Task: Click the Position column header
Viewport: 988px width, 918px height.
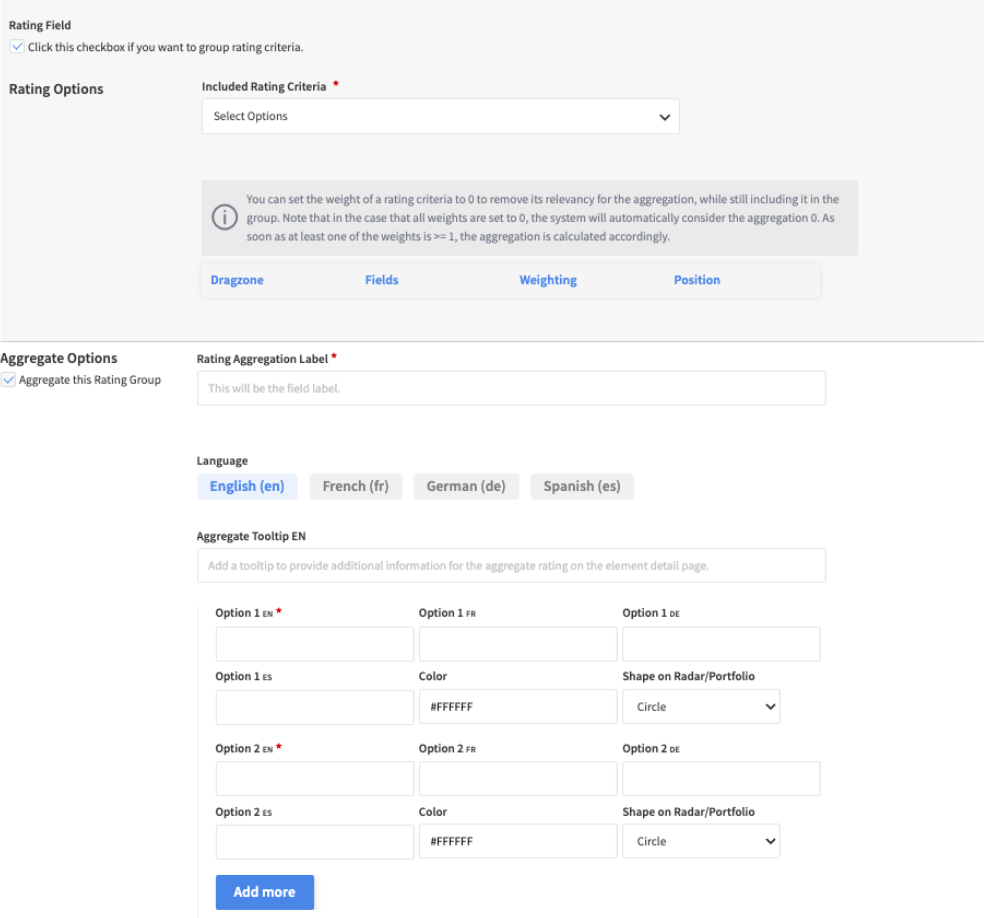Action: click(x=697, y=280)
